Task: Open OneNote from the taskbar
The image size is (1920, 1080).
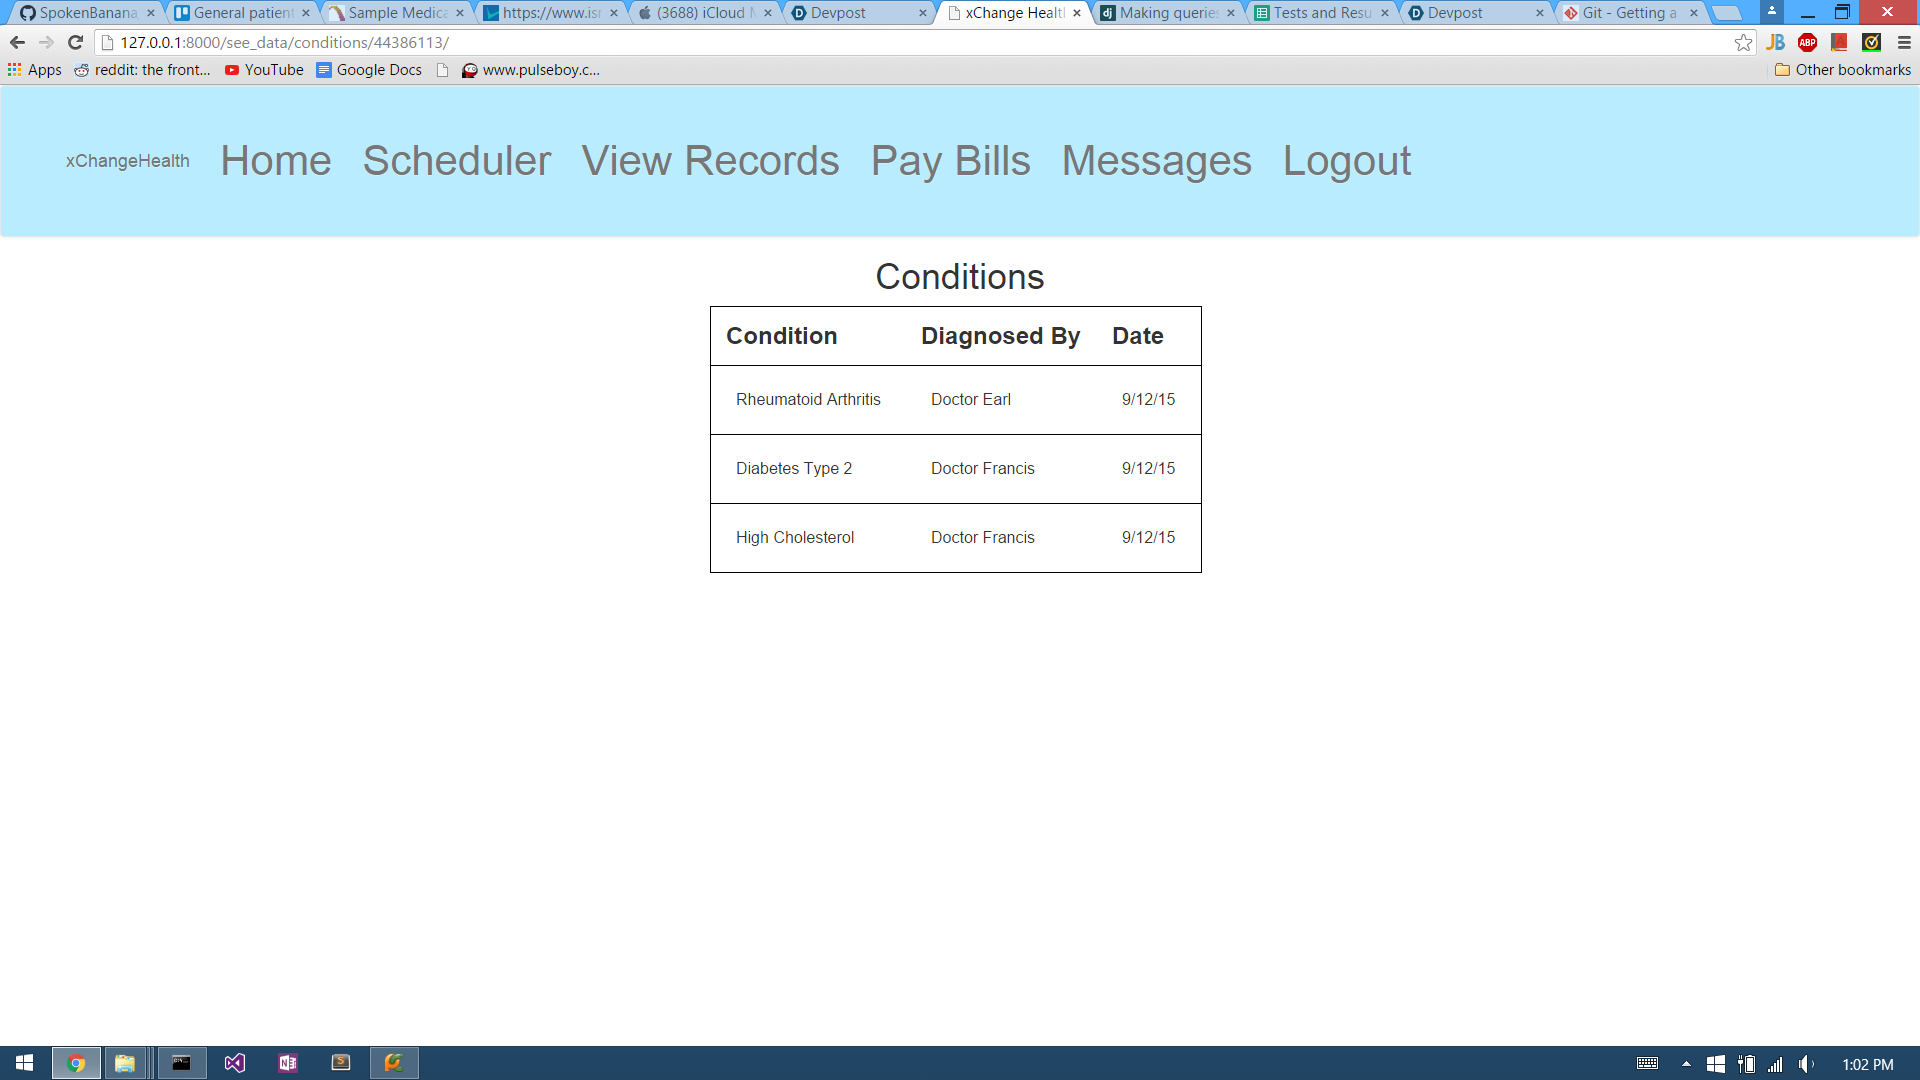Action: [288, 1063]
